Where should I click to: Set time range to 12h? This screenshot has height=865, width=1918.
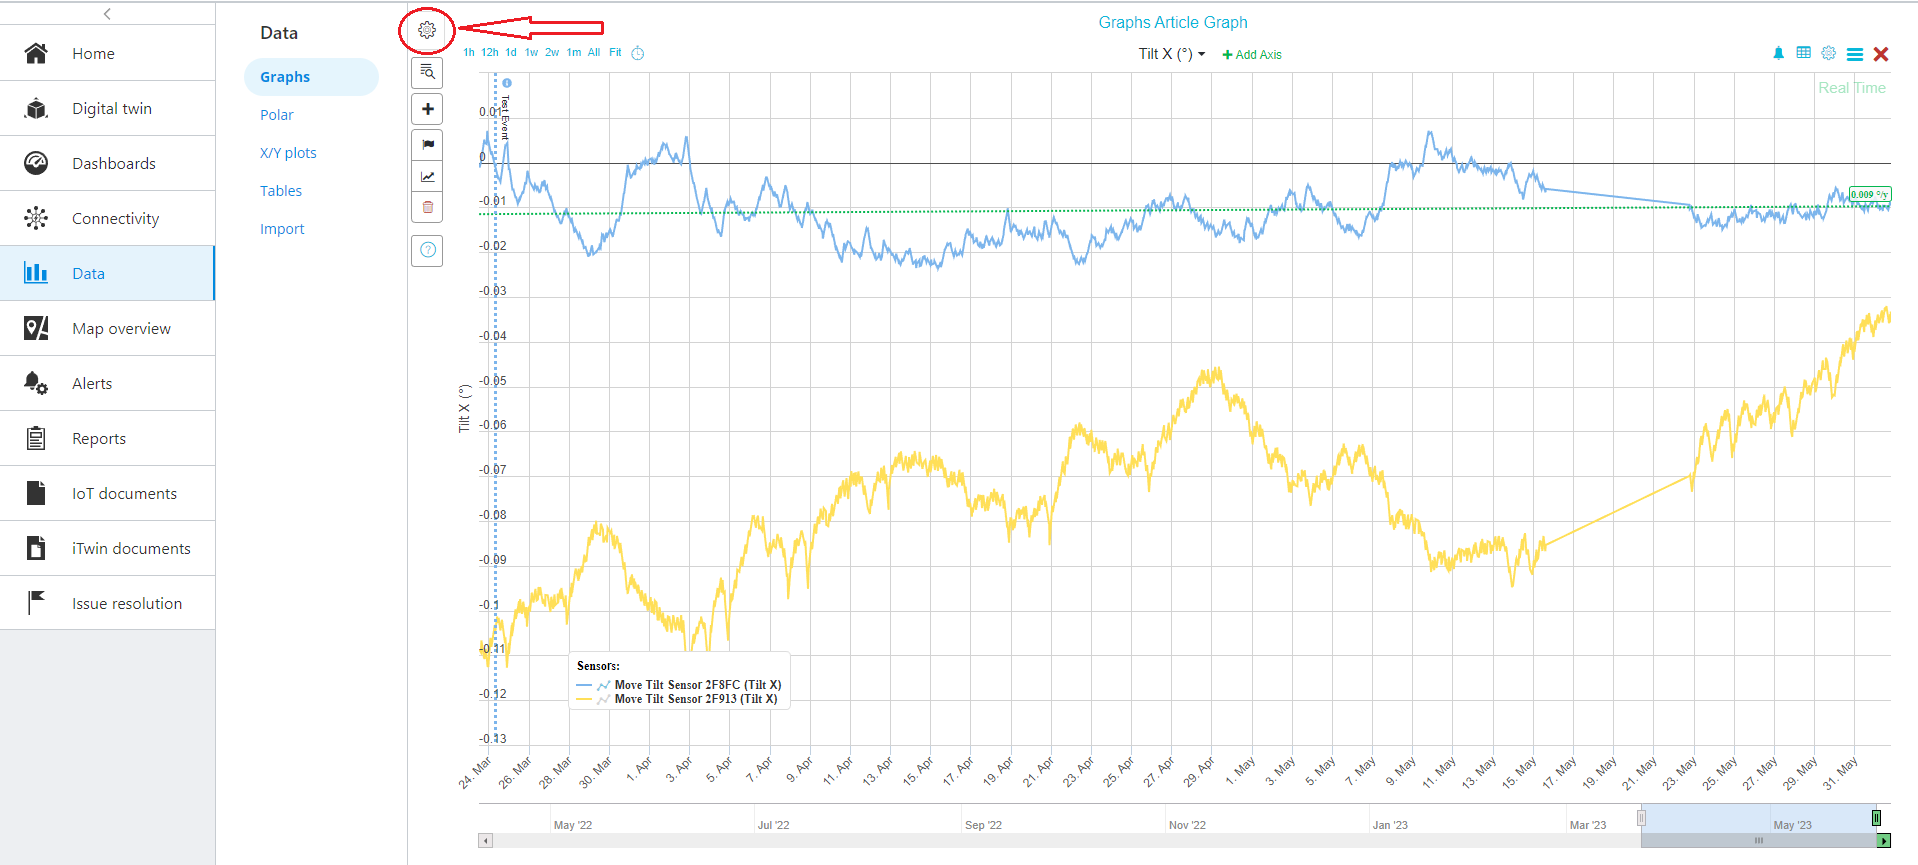490,53
